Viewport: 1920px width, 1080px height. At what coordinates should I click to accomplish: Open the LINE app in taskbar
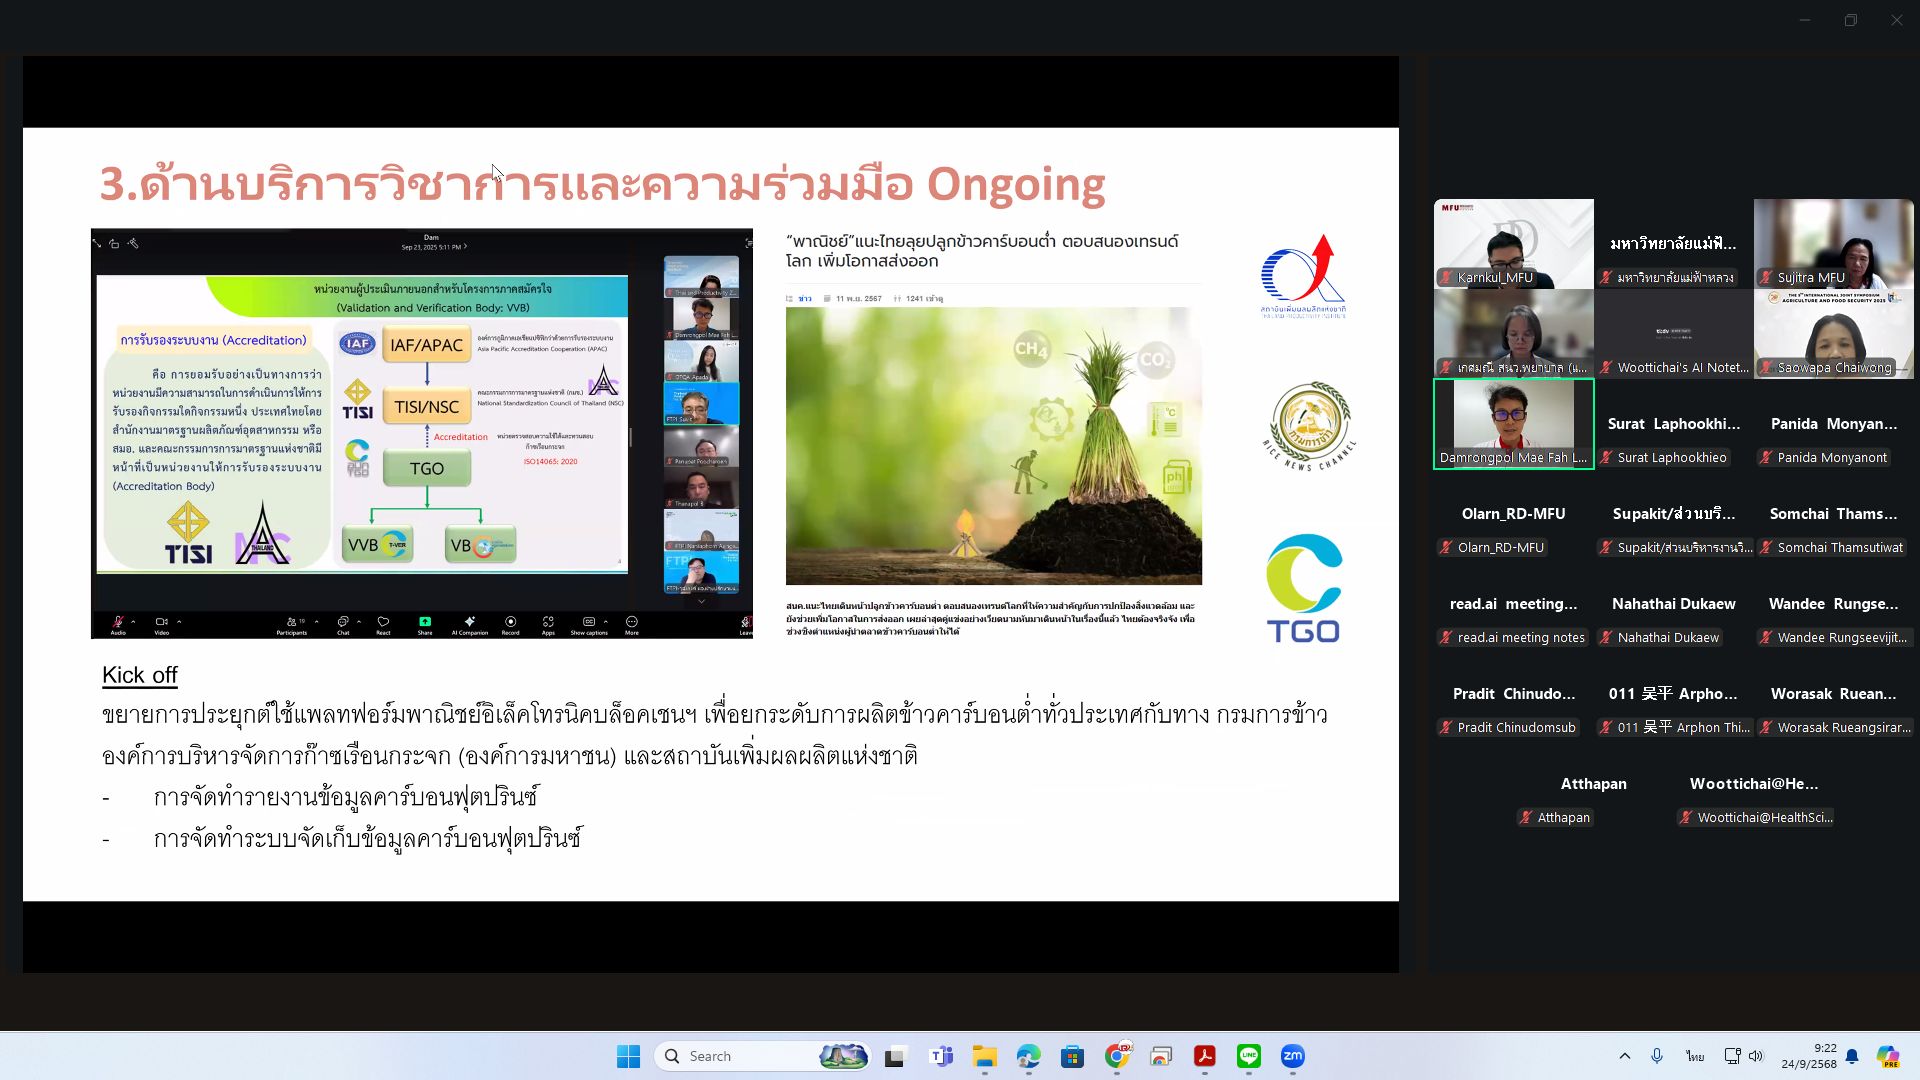coord(1248,1056)
